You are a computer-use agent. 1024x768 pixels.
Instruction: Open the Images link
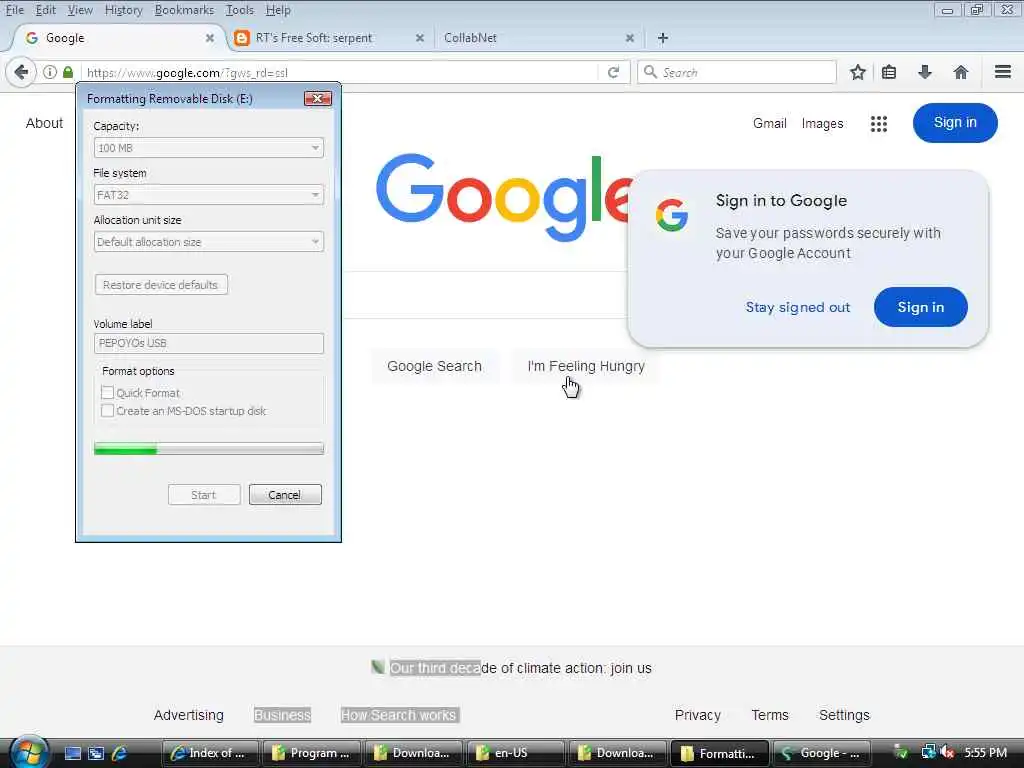point(822,123)
